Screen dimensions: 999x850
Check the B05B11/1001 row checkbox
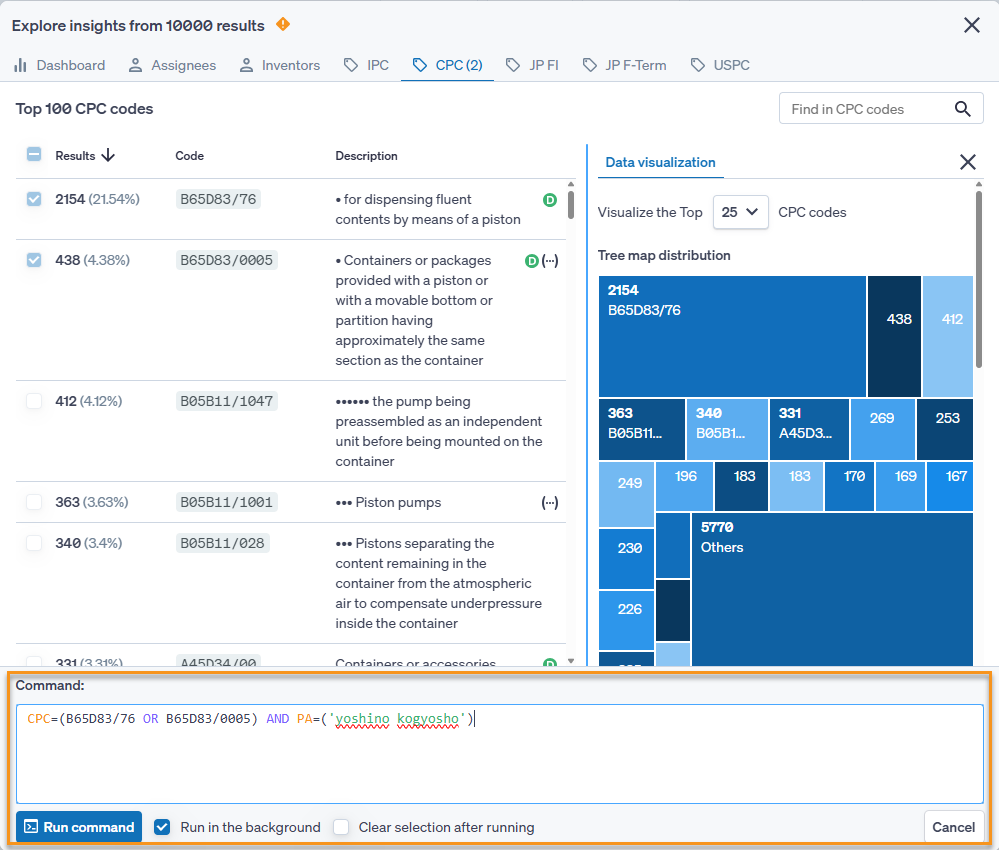(34, 501)
